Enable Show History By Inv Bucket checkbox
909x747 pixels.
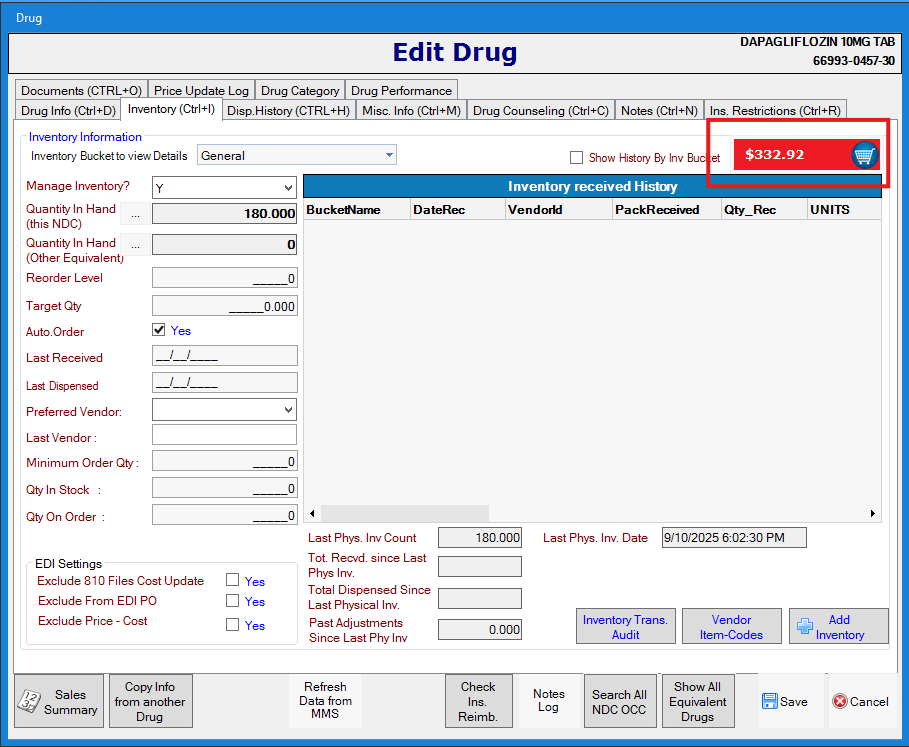(x=576, y=158)
